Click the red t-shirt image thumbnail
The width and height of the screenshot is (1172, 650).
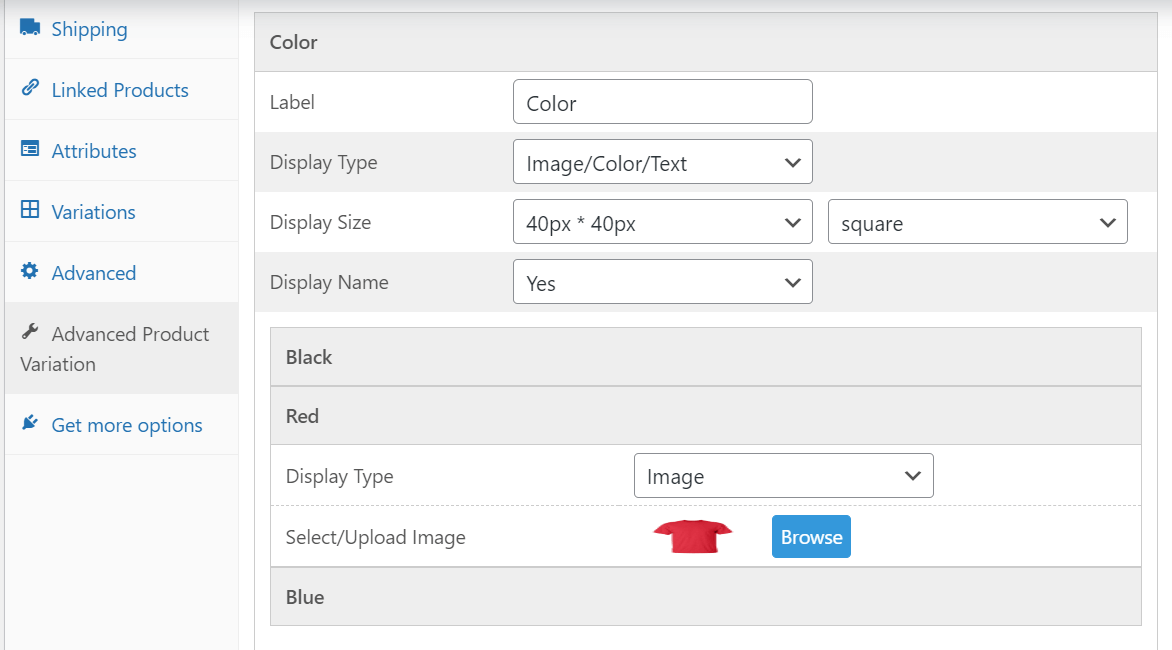692,537
